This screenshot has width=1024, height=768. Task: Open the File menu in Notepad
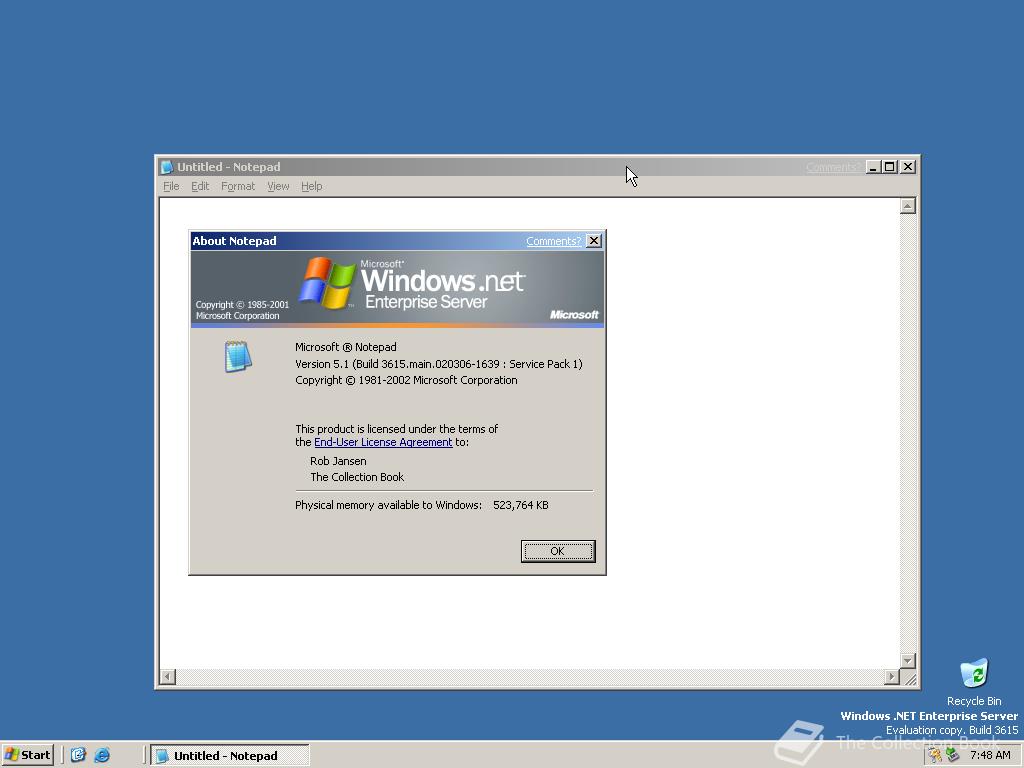171,186
